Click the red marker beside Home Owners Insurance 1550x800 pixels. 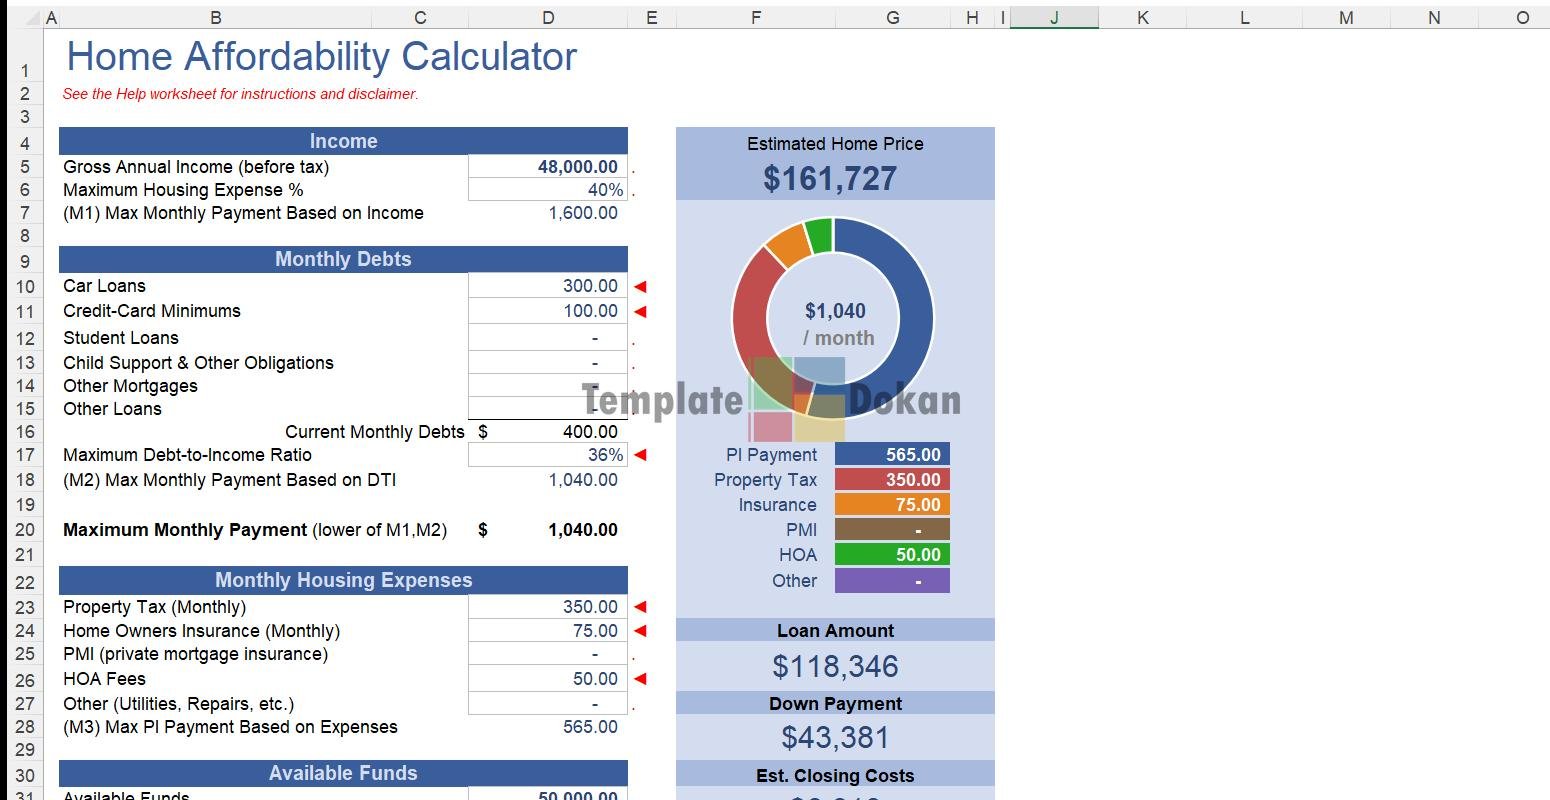[641, 631]
